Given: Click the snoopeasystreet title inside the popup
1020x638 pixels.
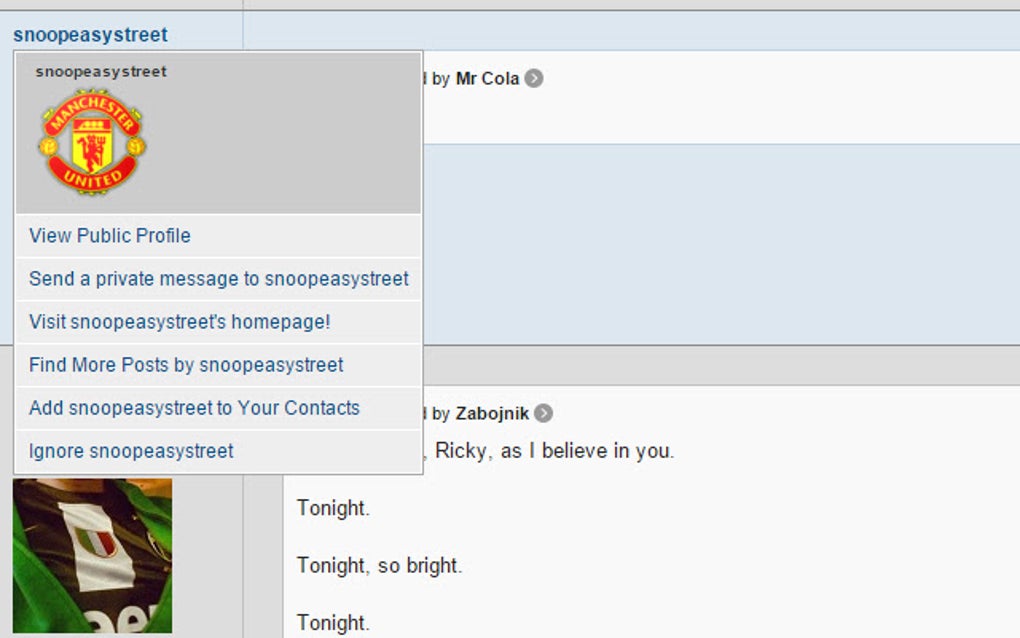Looking at the screenshot, I should click(x=101, y=72).
